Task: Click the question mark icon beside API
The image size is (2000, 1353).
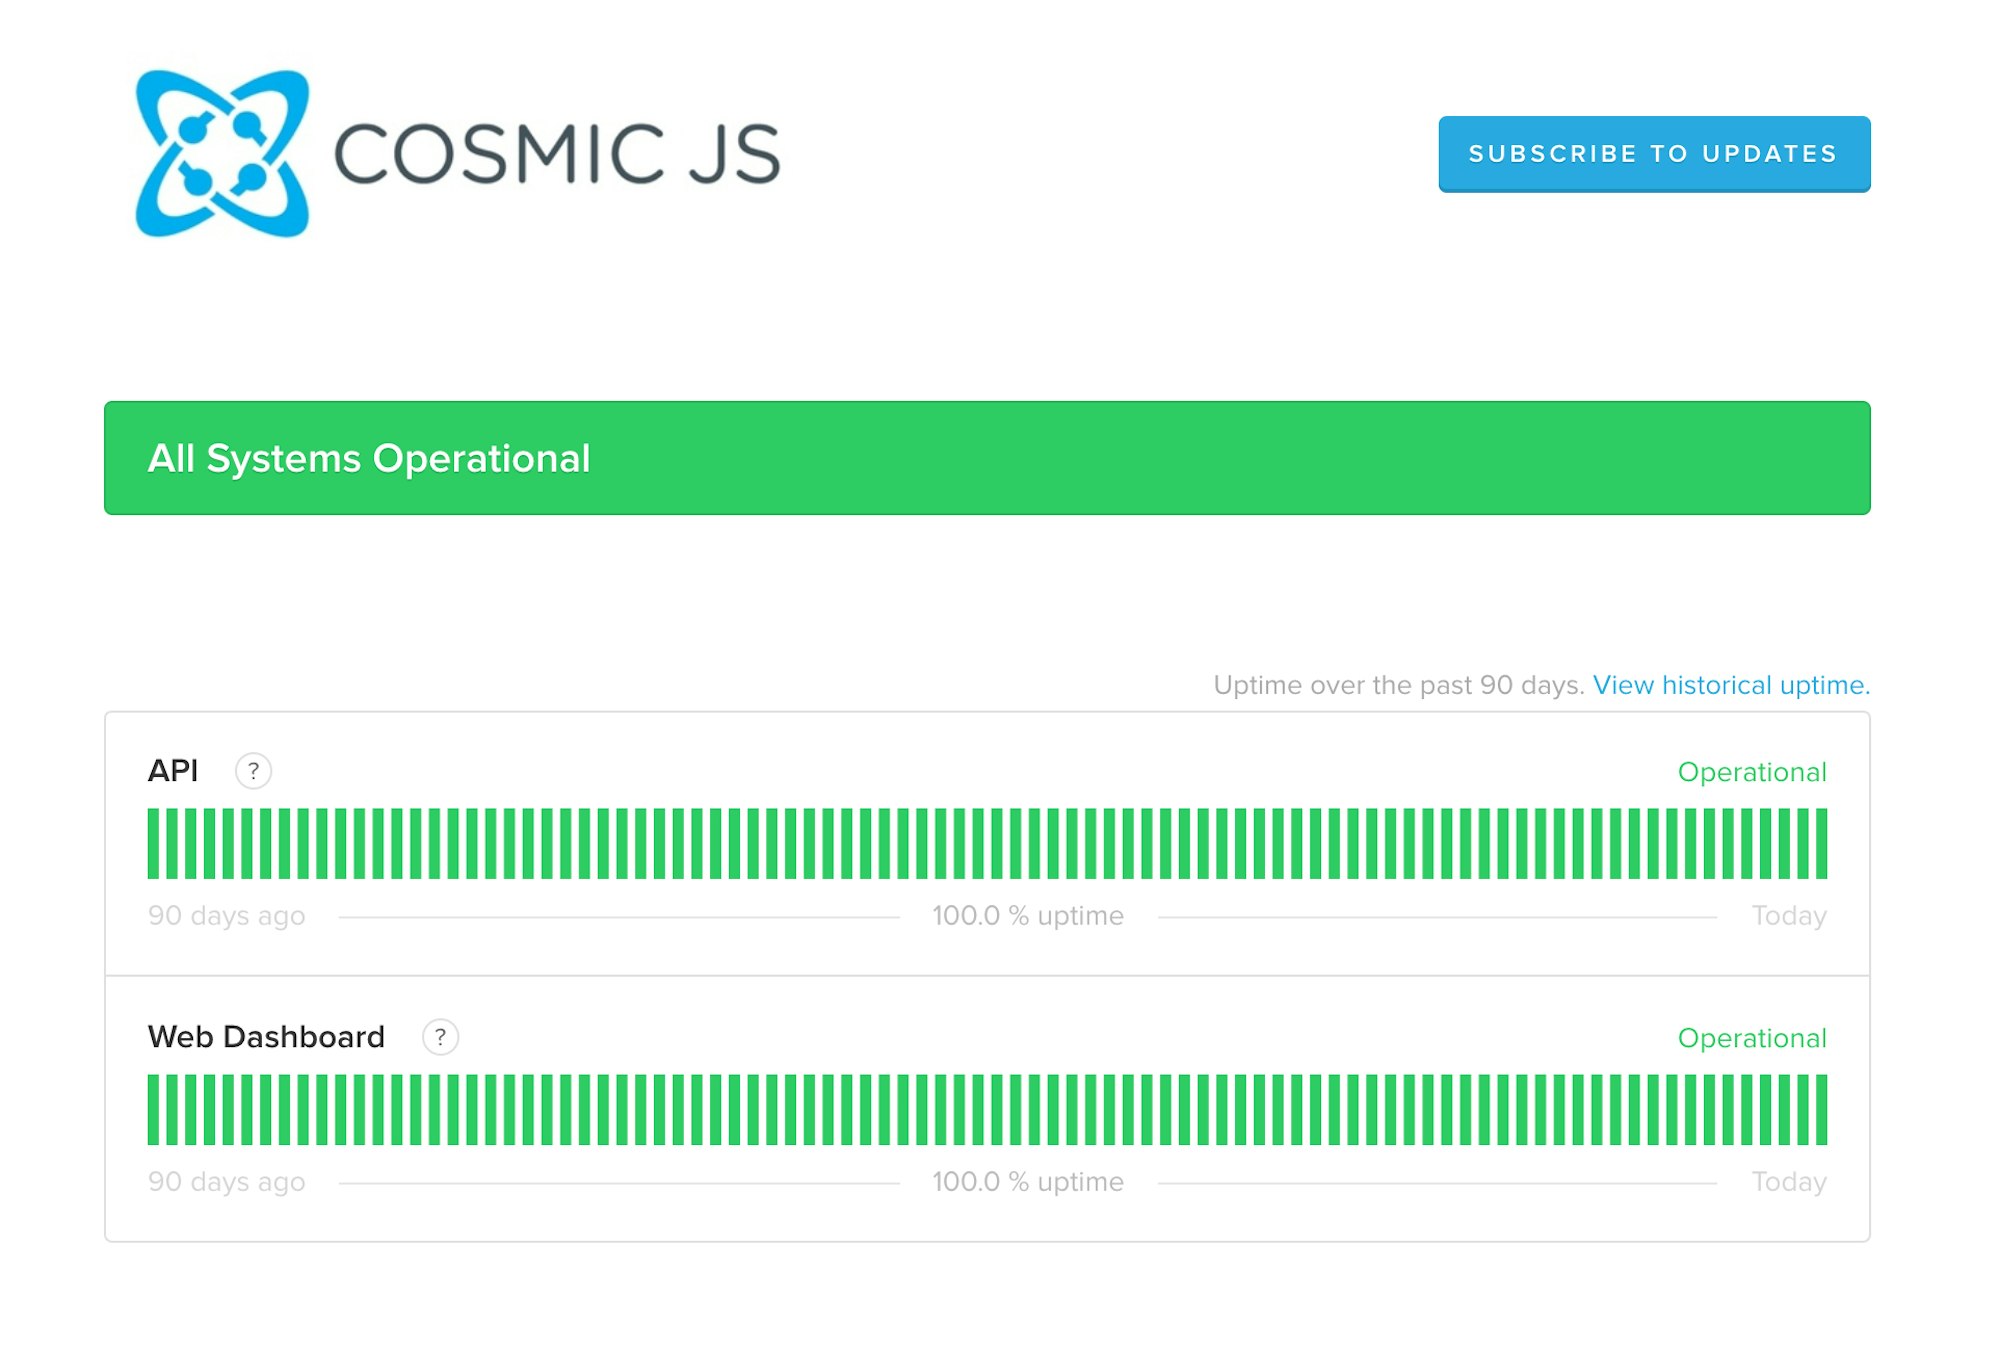Action: [253, 771]
